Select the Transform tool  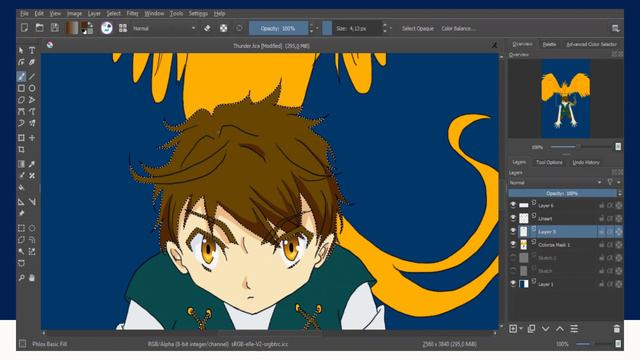21,138
